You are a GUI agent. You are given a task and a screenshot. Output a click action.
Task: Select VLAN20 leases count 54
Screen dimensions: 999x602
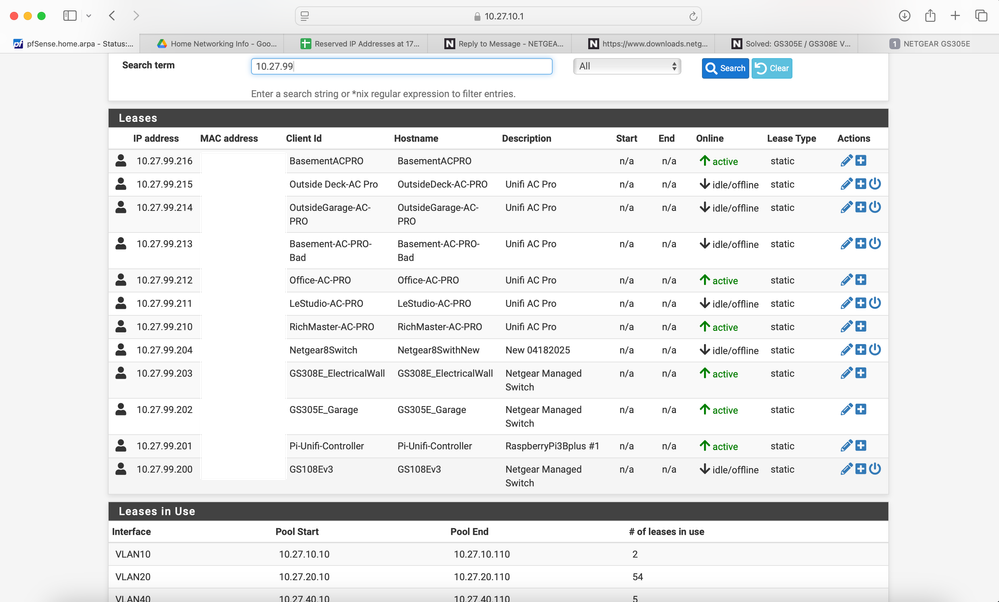[638, 577]
